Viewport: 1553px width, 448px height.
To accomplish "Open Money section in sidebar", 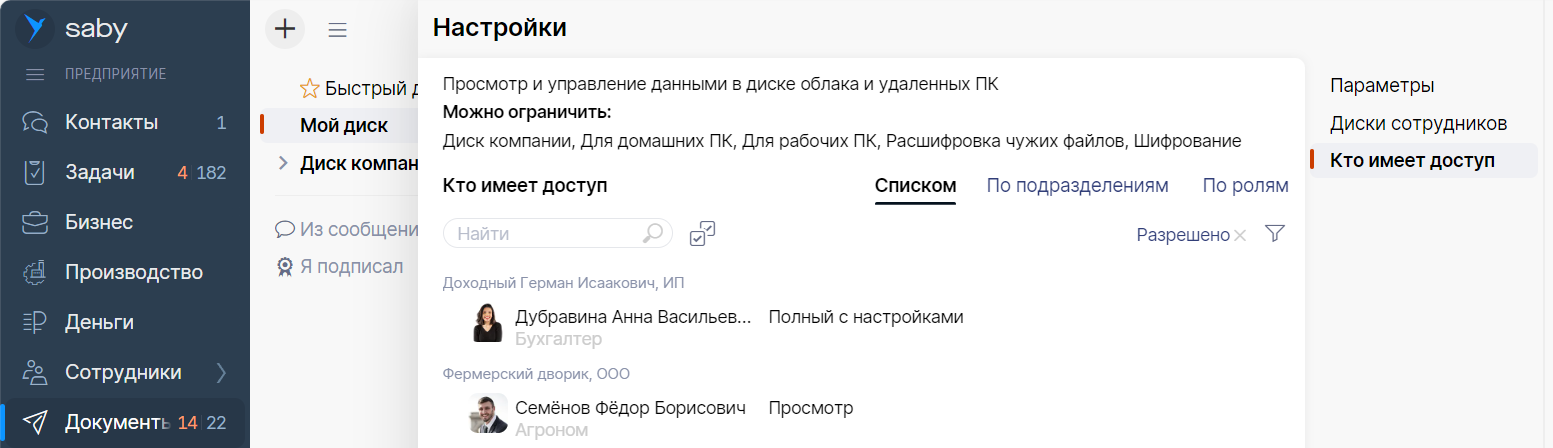I will [x=99, y=322].
